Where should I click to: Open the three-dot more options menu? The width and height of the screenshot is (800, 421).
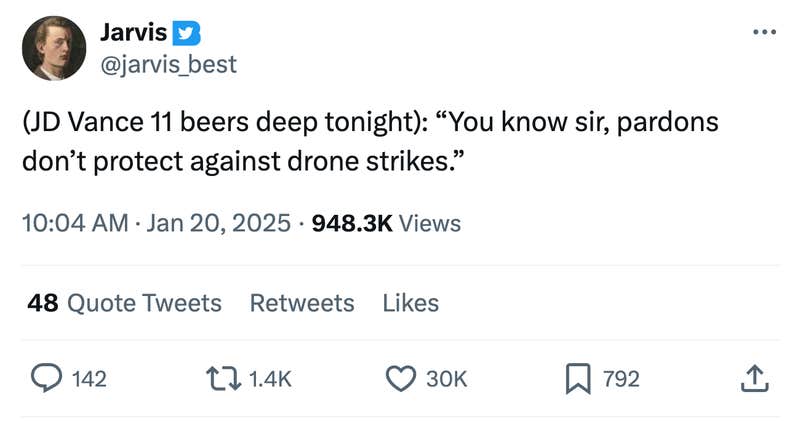[764, 32]
